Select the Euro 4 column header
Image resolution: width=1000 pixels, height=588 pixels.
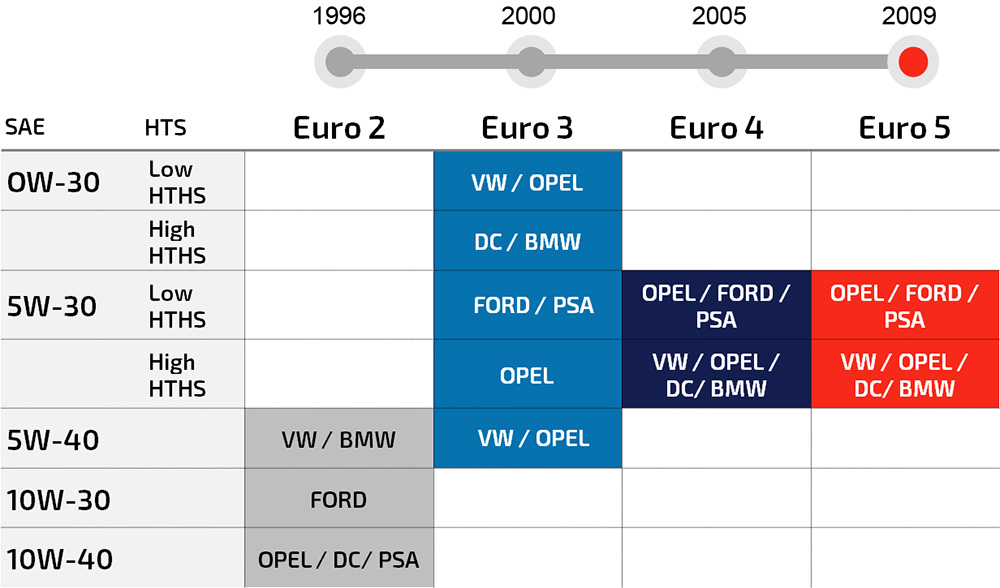tap(716, 128)
